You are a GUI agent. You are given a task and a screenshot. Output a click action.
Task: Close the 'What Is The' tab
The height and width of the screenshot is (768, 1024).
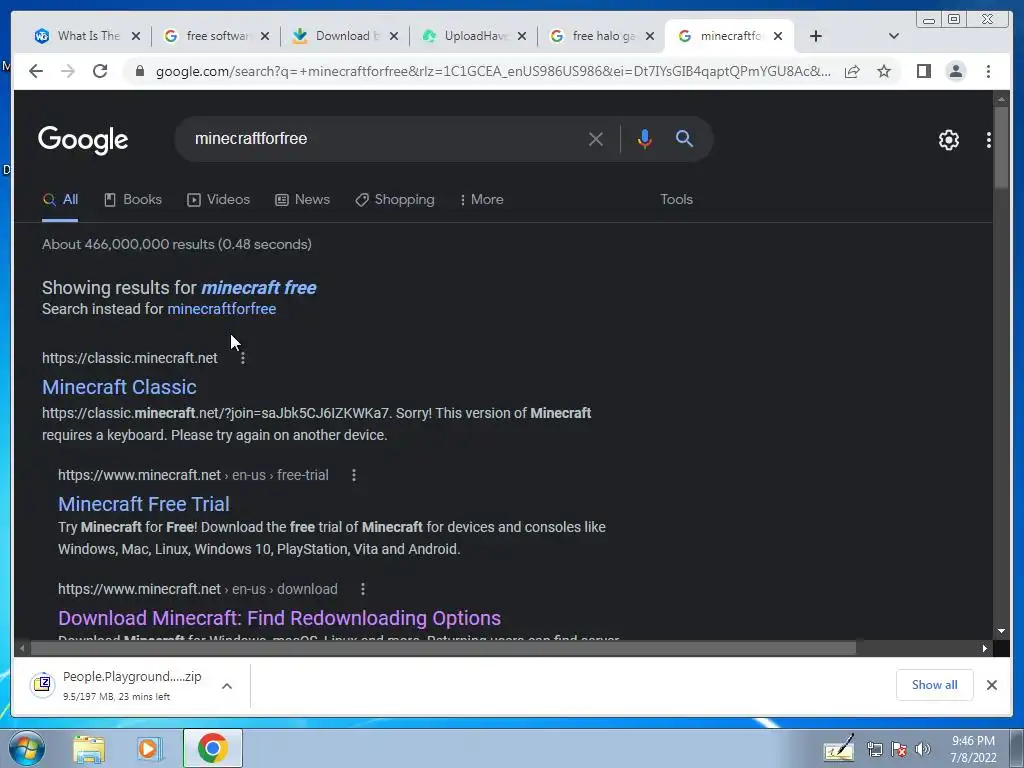[x=136, y=36]
